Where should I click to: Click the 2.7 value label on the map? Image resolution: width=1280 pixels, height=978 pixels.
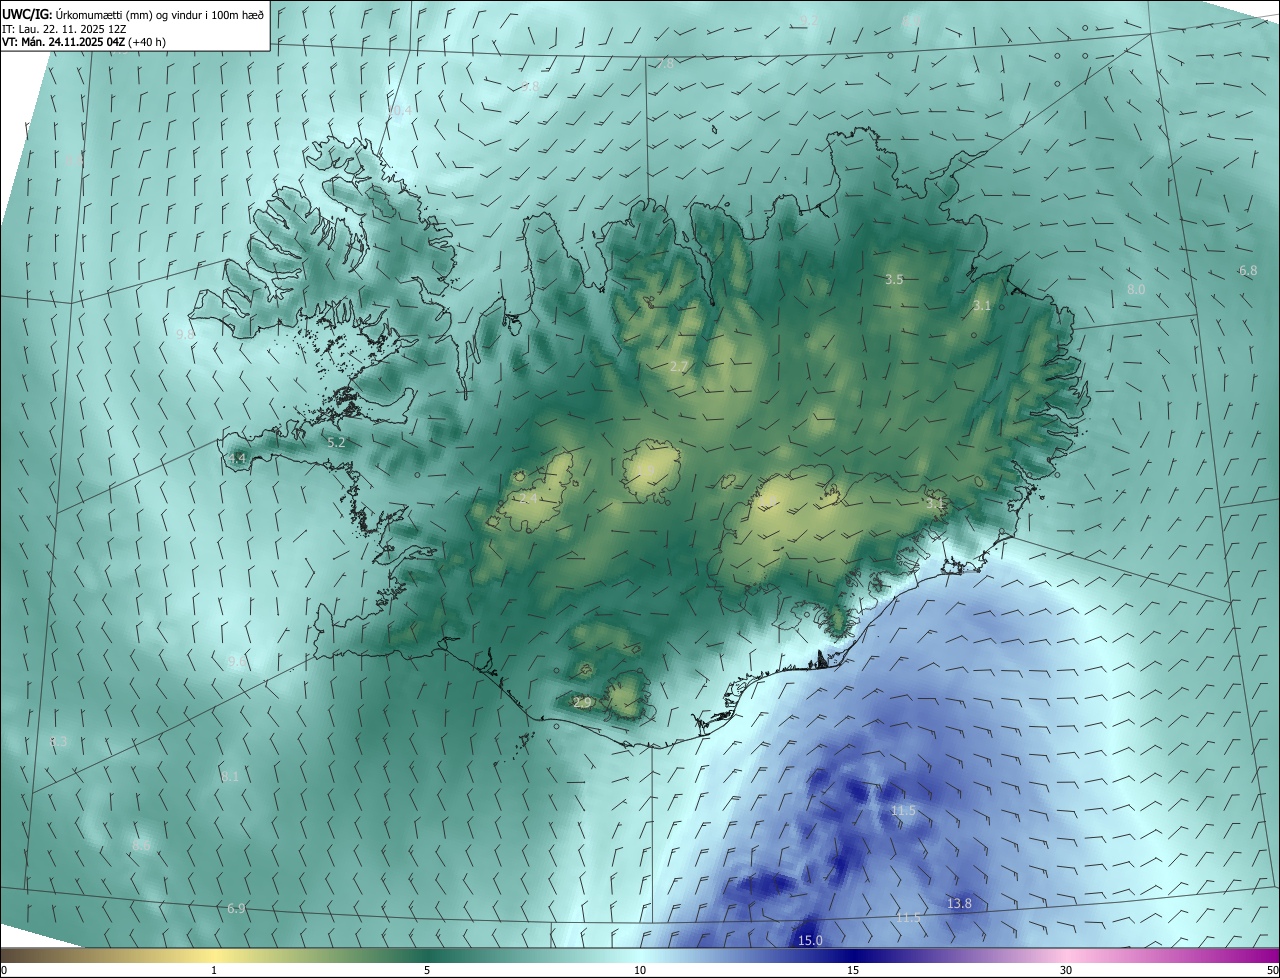pyautogui.click(x=678, y=367)
